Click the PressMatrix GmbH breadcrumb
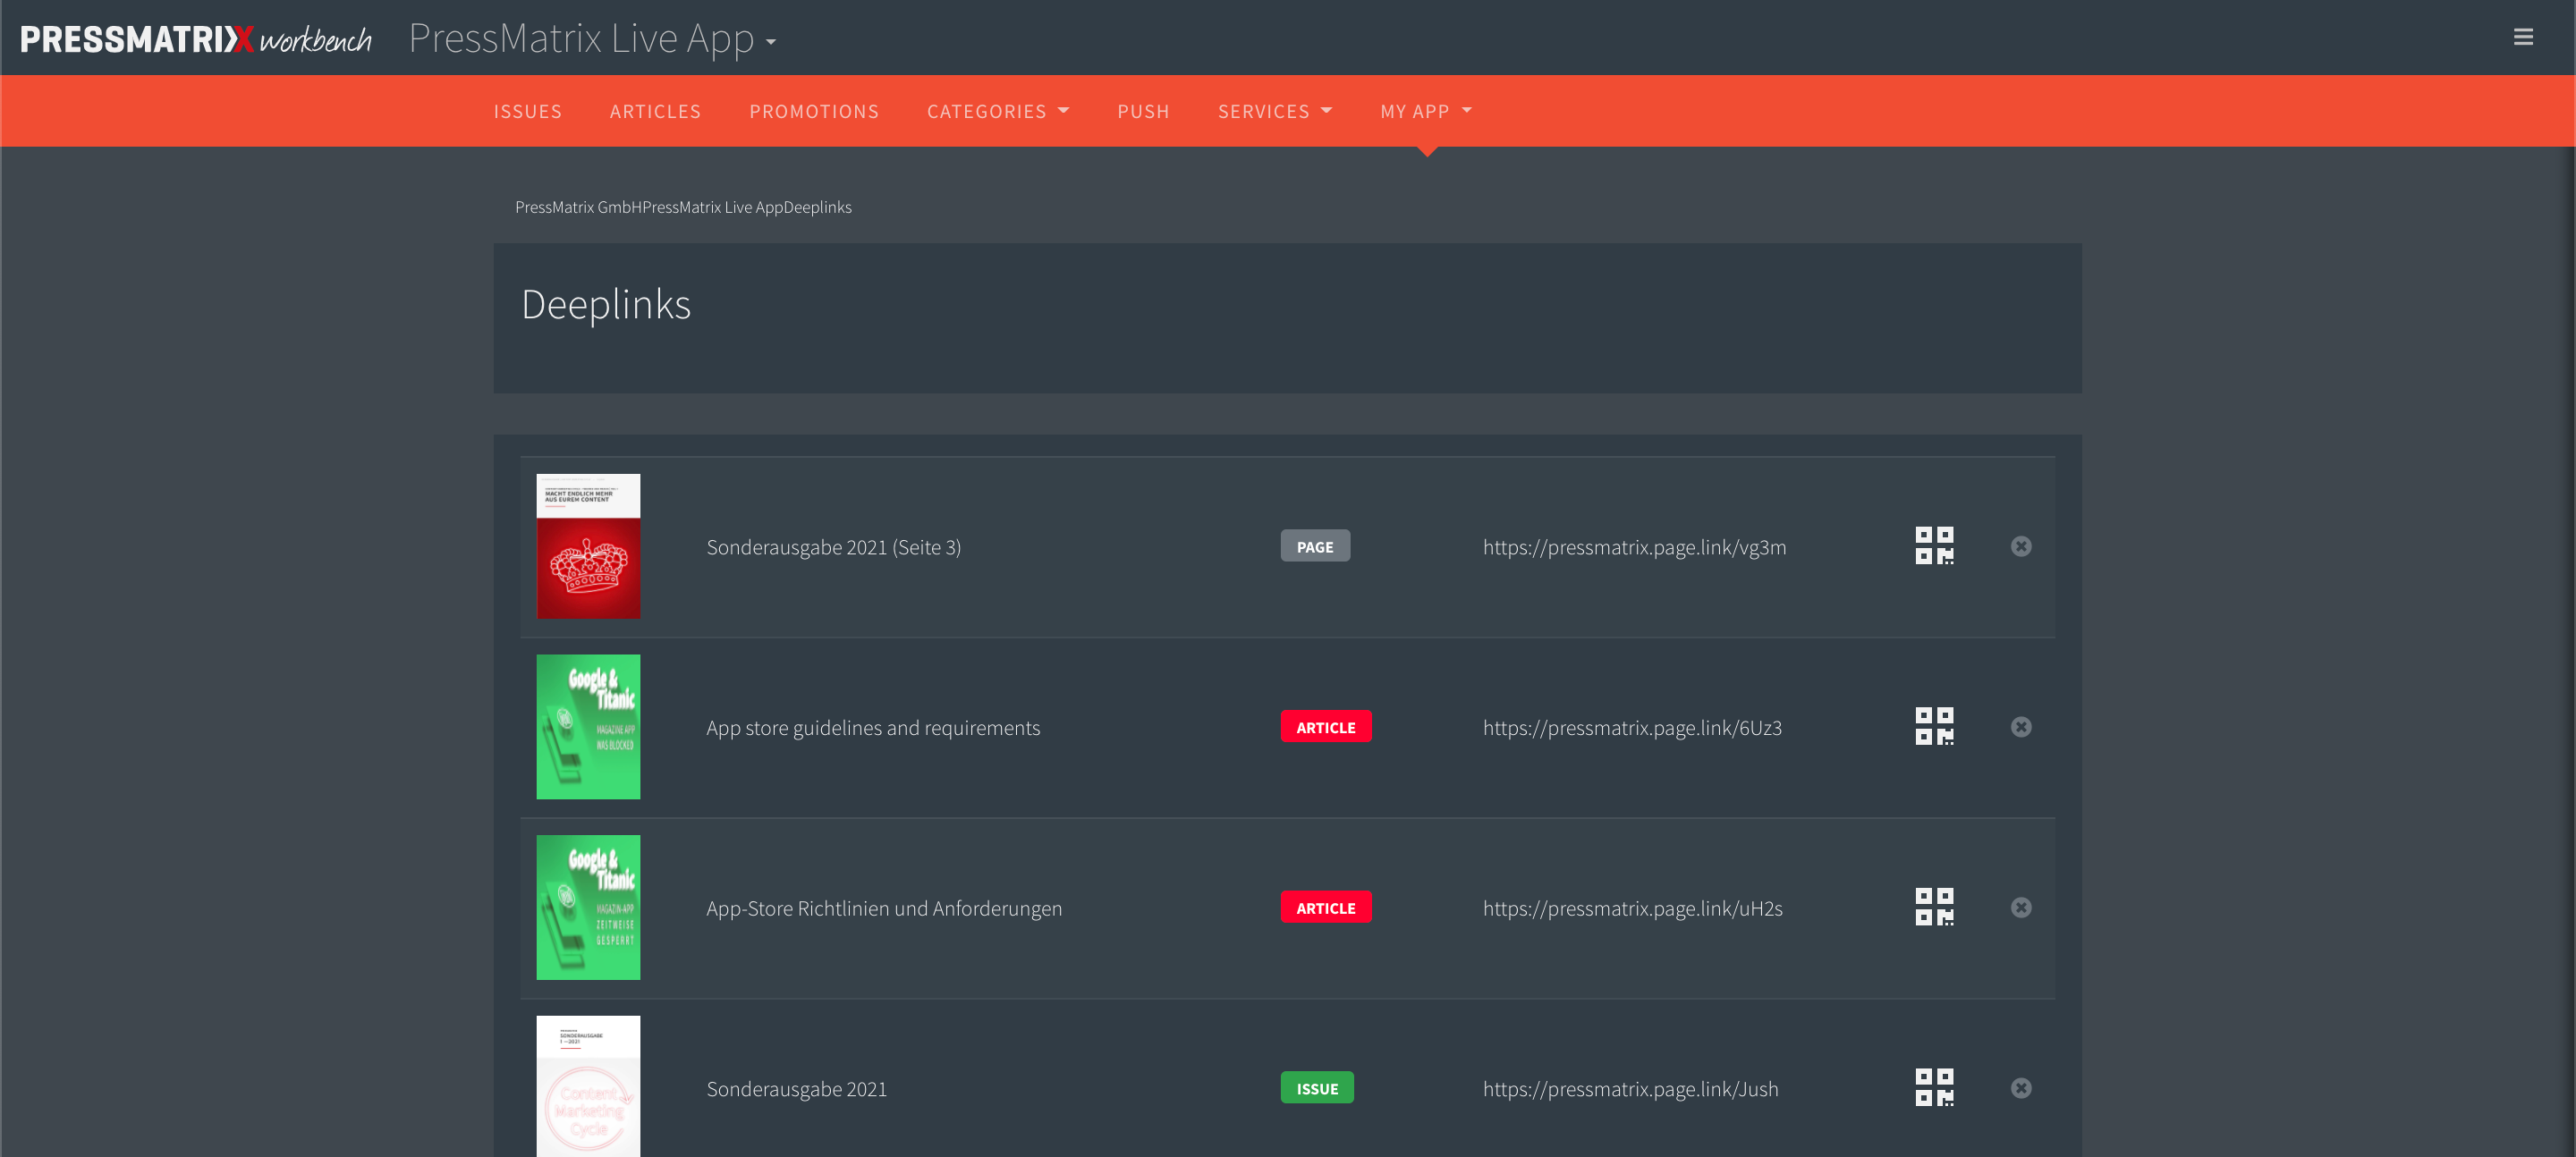Screen dimensions: 2576x1157 pos(578,207)
